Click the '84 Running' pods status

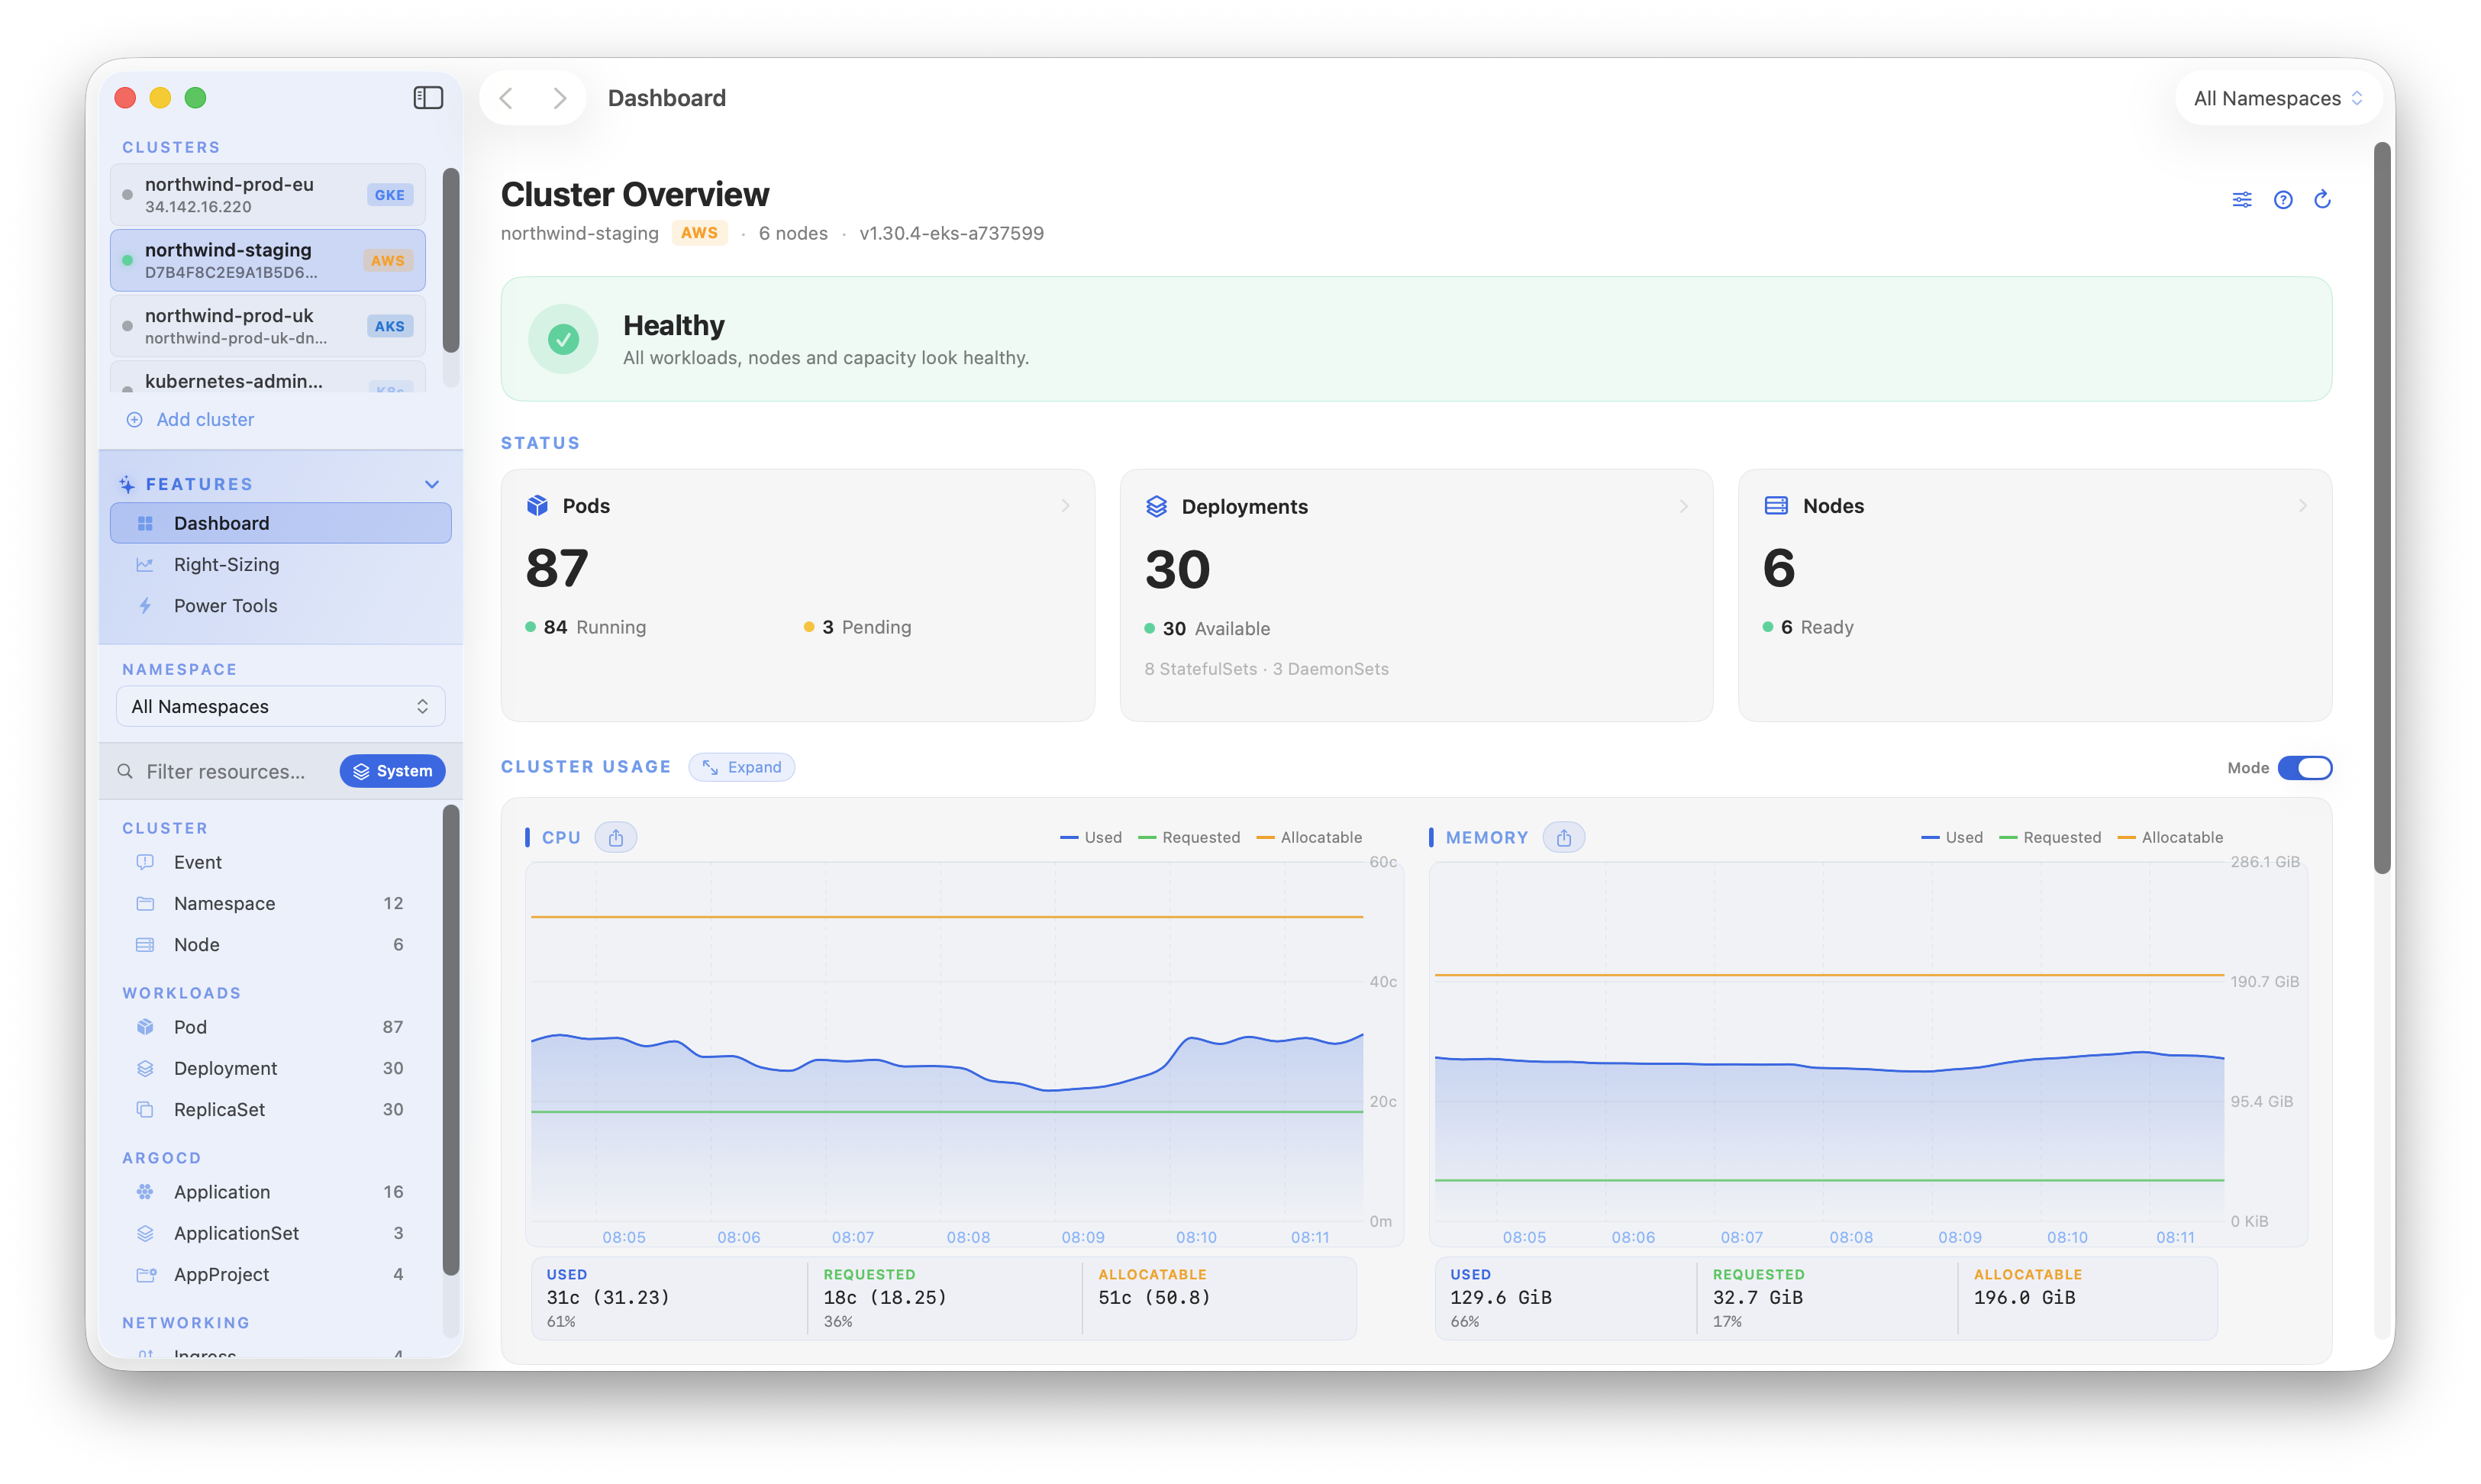[x=586, y=627]
